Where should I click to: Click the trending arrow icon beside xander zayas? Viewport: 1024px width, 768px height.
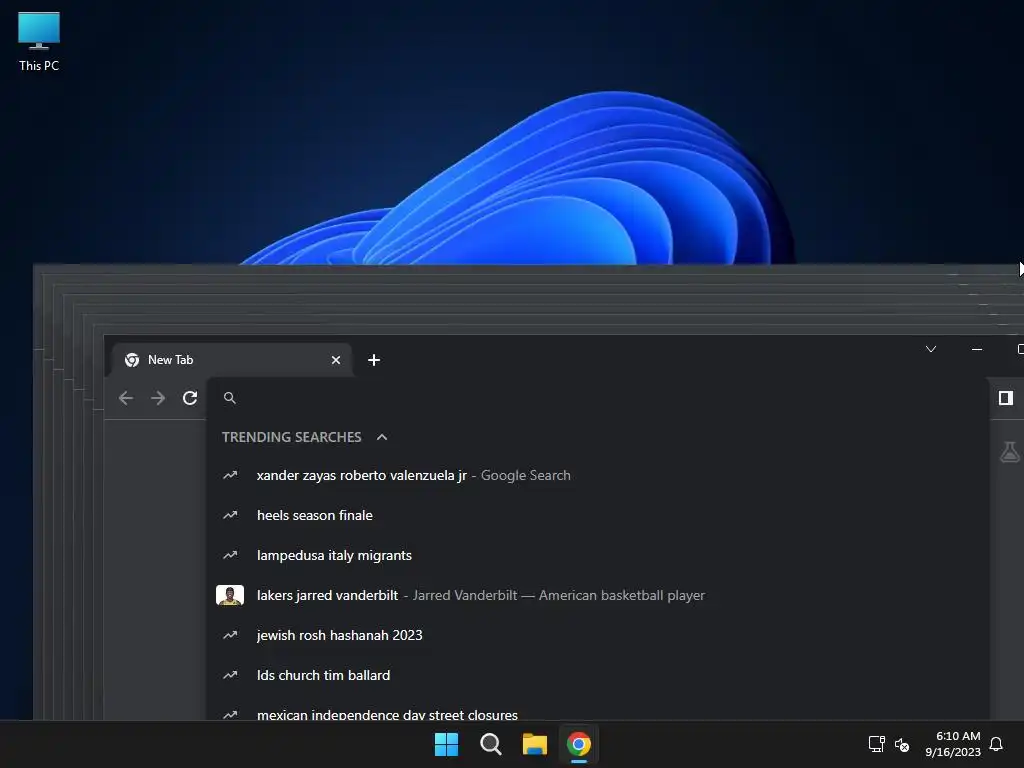pyautogui.click(x=230, y=475)
